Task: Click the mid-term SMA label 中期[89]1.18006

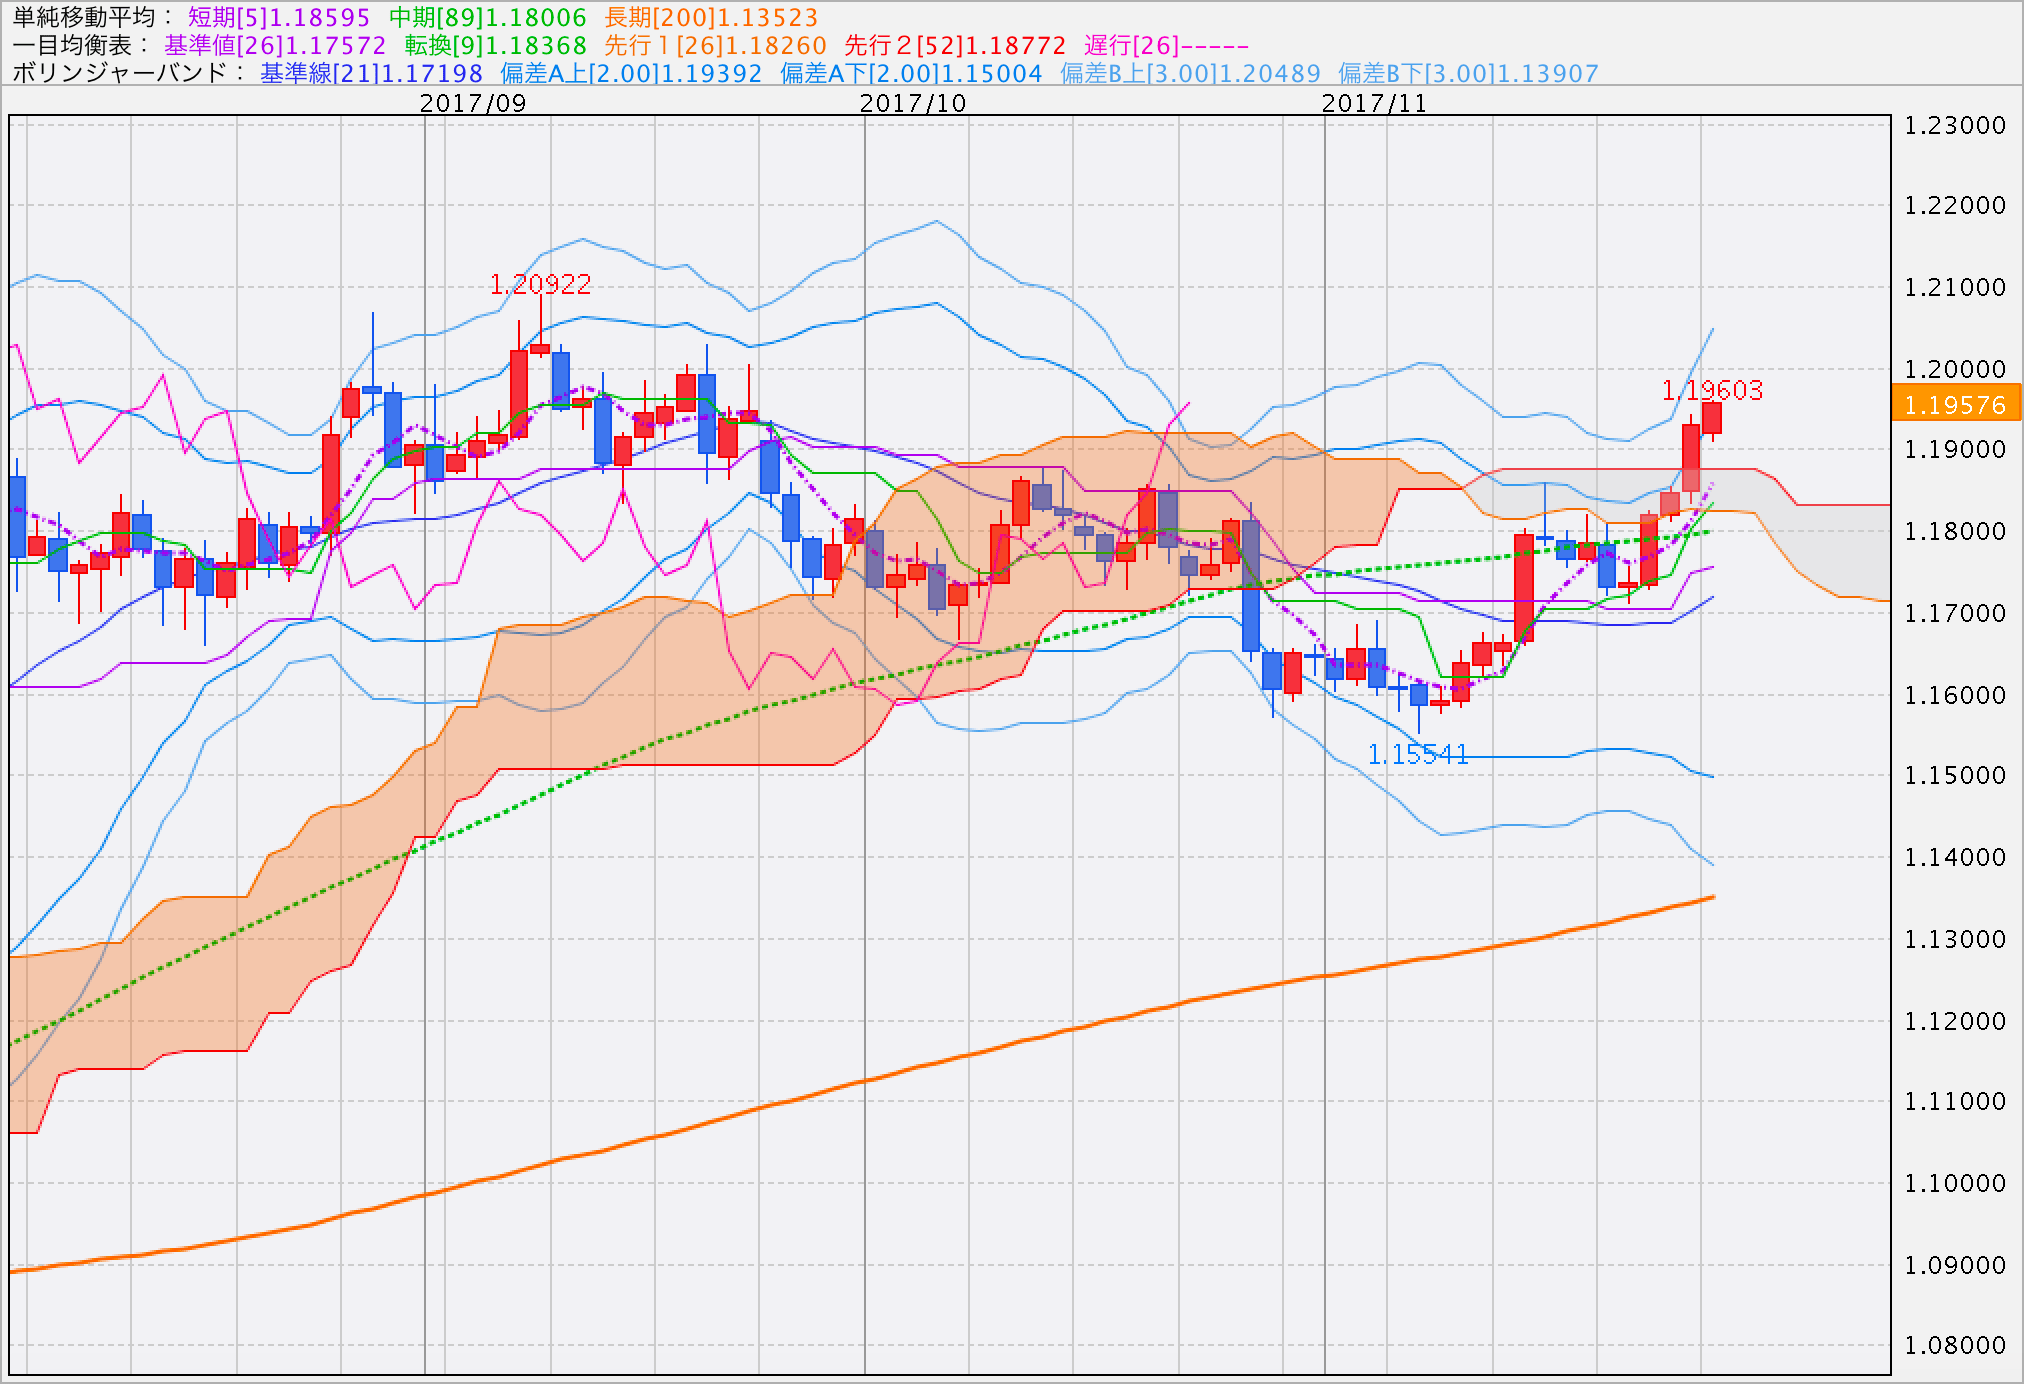Action: 487,18
